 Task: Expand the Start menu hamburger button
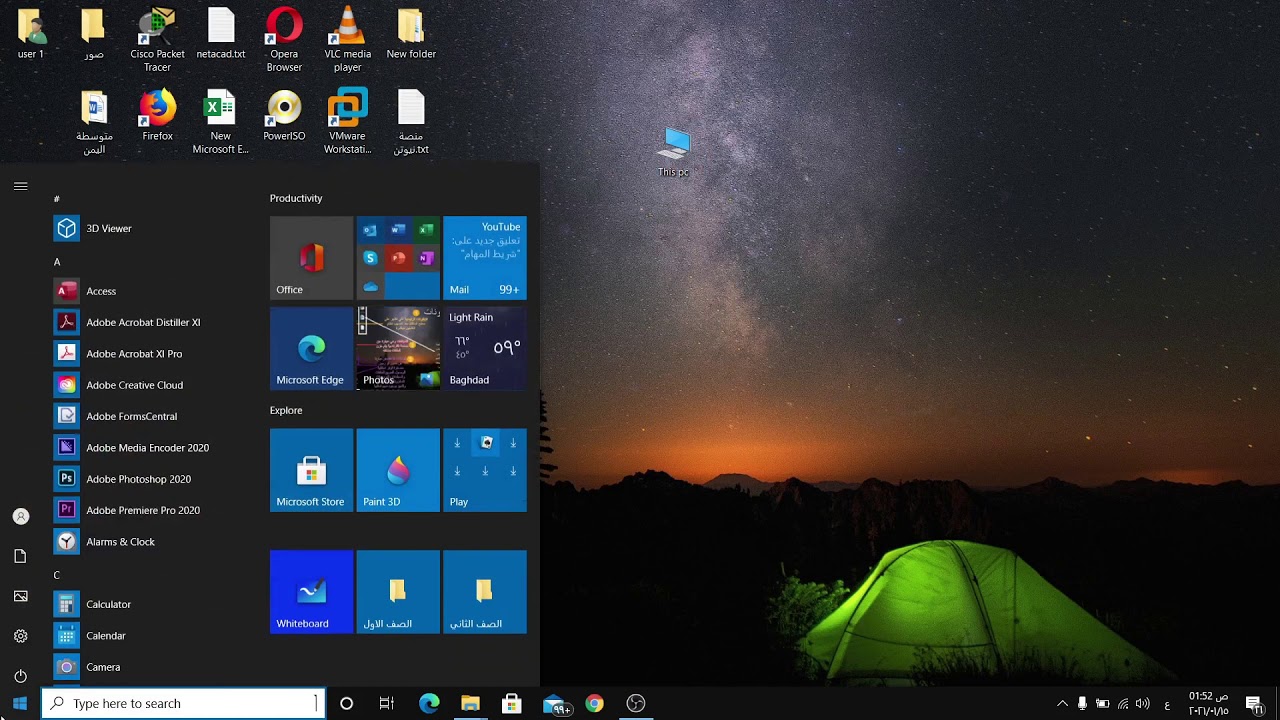point(20,186)
